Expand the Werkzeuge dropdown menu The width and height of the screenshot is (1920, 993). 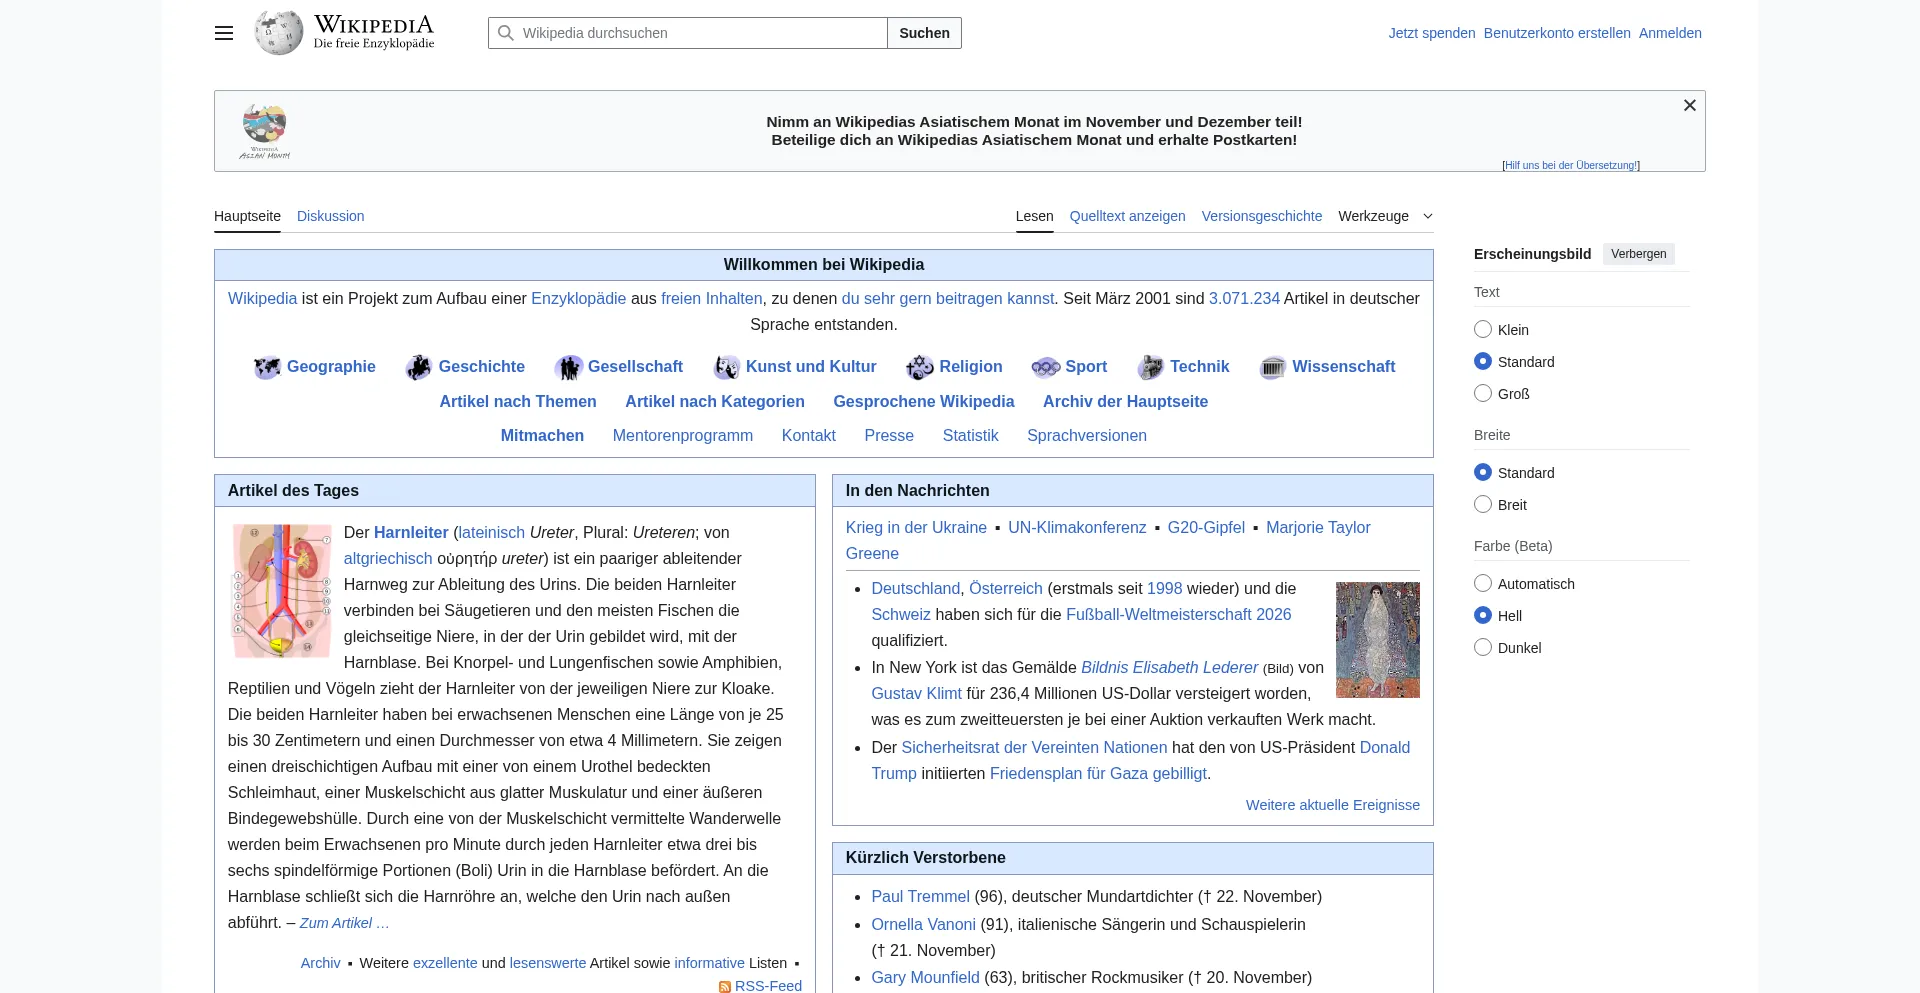tap(1385, 216)
